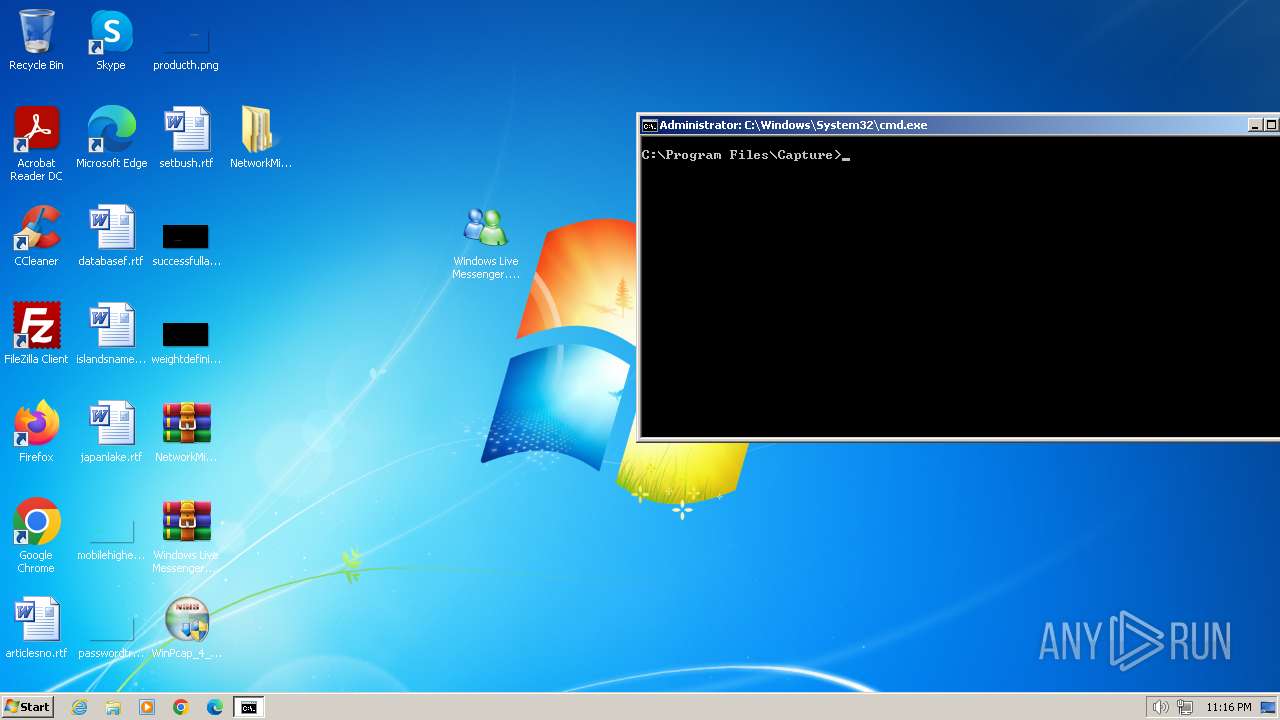The image size is (1280, 720).
Task: Maximize the cmd.exe window
Action: click(x=1272, y=125)
